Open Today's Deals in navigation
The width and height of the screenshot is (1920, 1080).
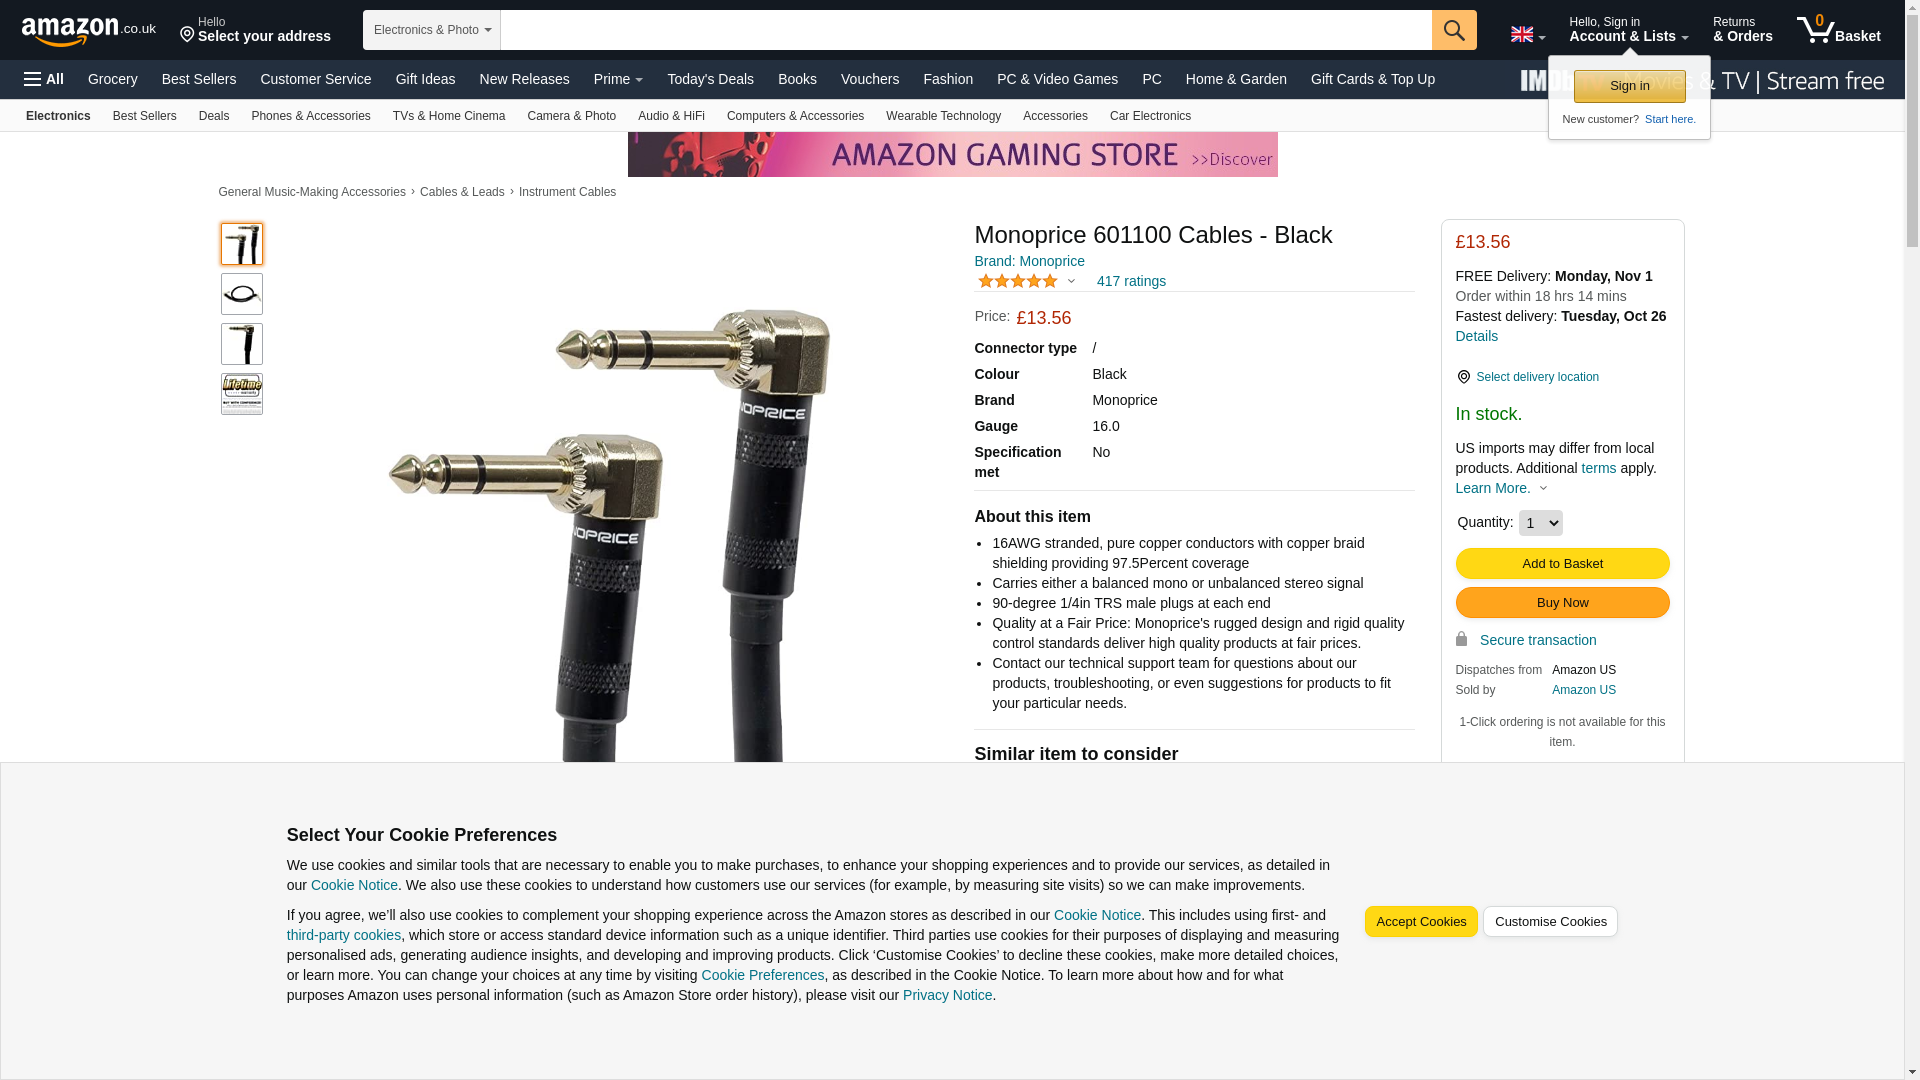(x=710, y=79)
